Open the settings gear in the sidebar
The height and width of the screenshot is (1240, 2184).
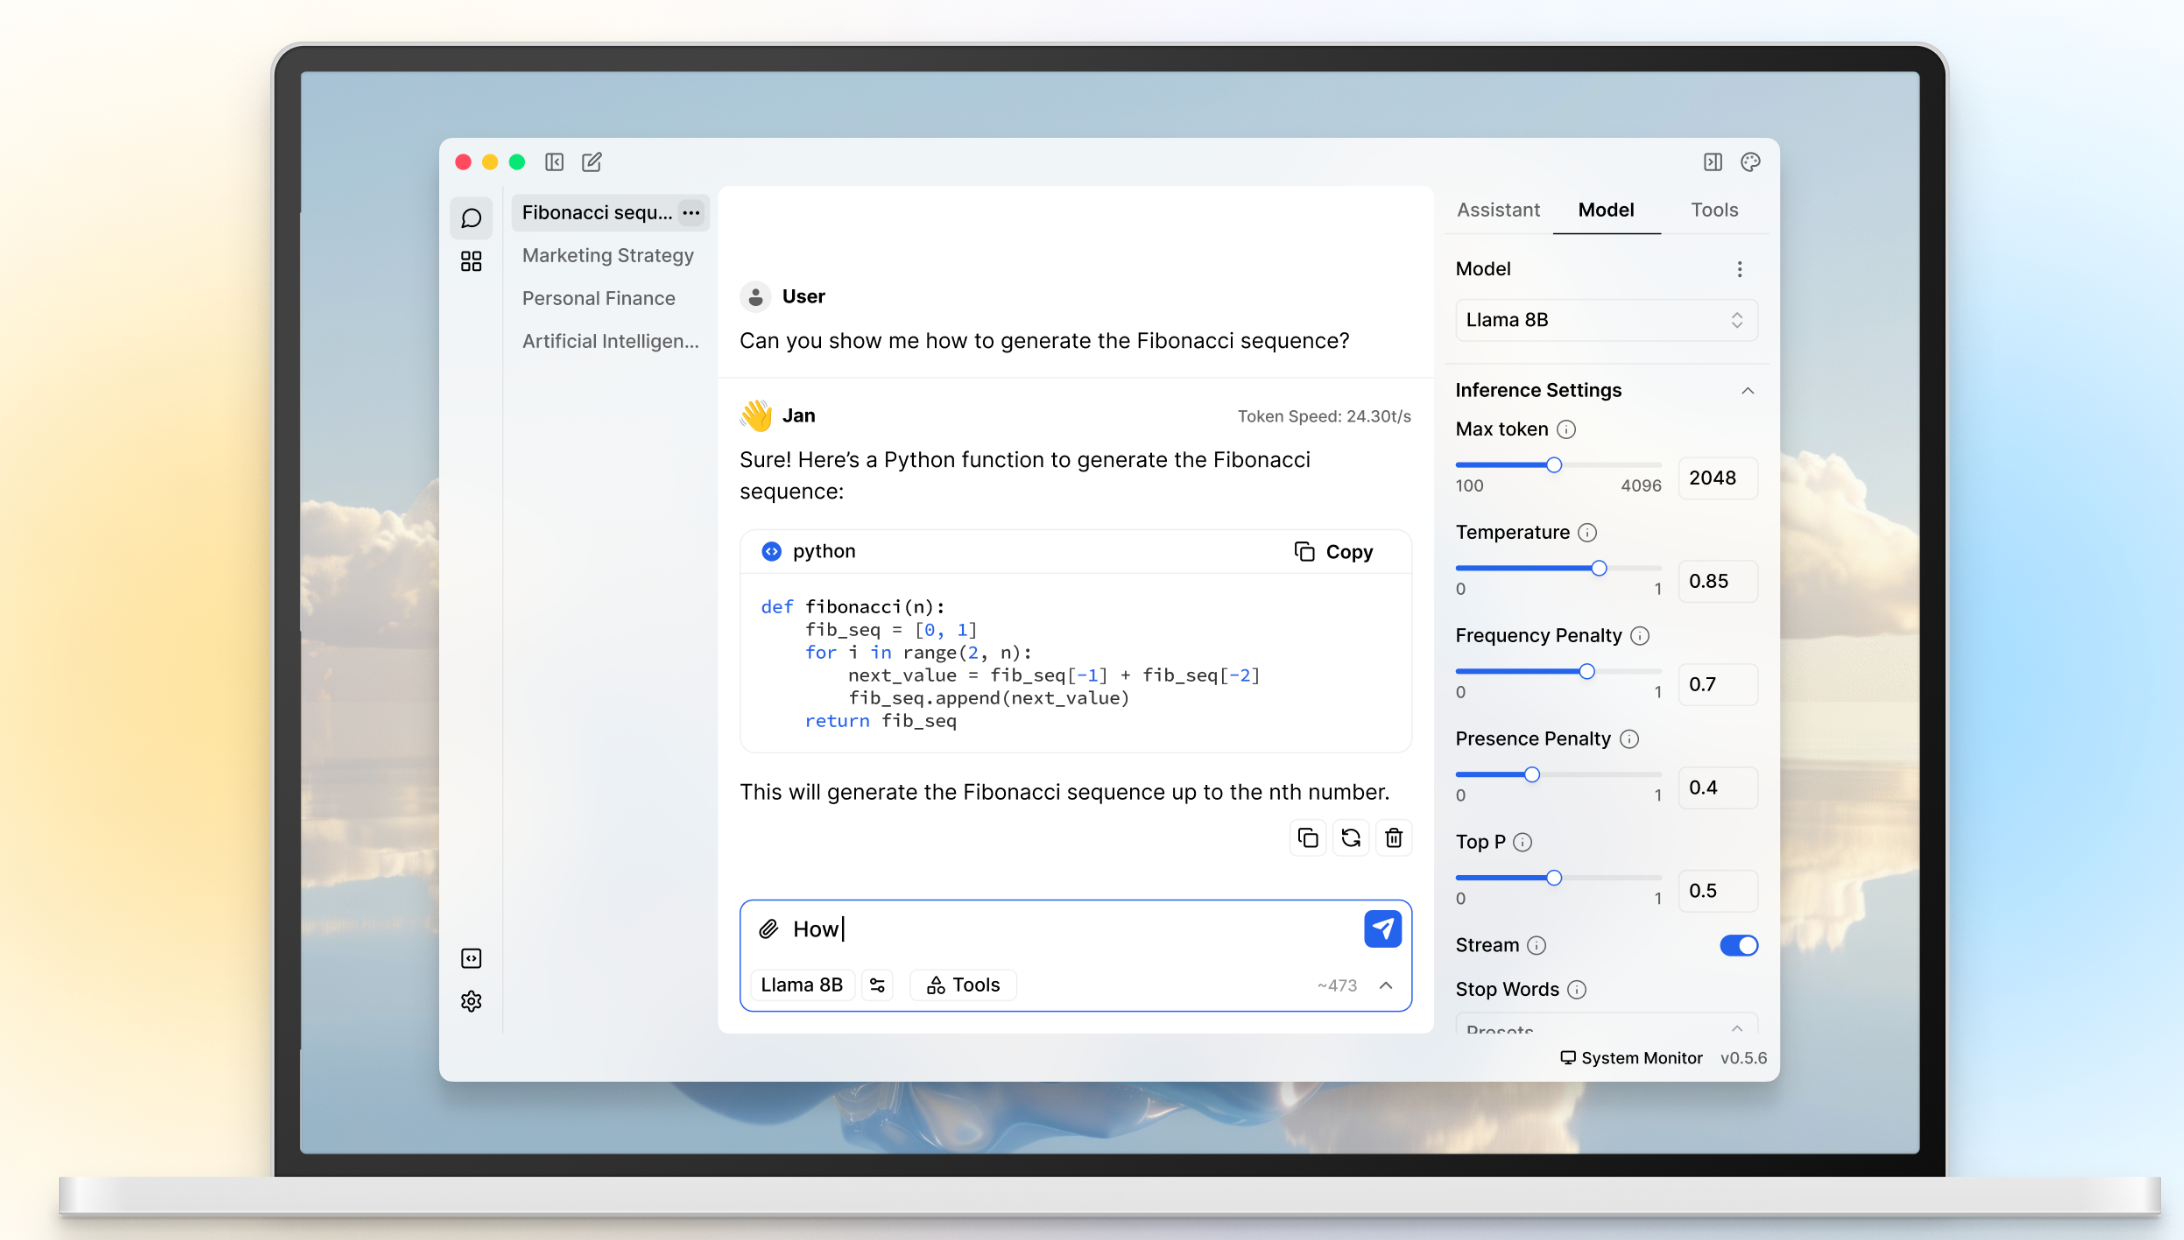pos(471,1001)
